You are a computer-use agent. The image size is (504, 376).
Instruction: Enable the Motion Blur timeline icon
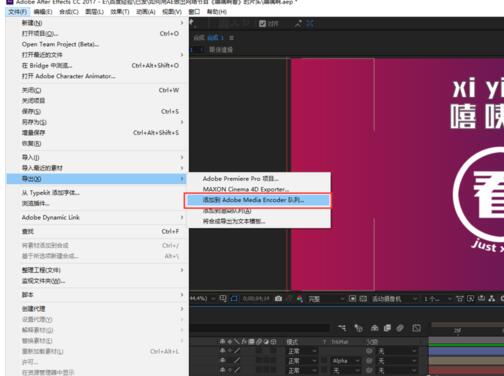click(400, 328)
